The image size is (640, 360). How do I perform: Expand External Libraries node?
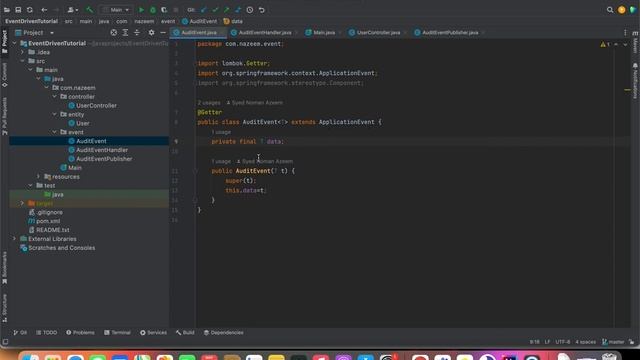click(x=14, y=239)
